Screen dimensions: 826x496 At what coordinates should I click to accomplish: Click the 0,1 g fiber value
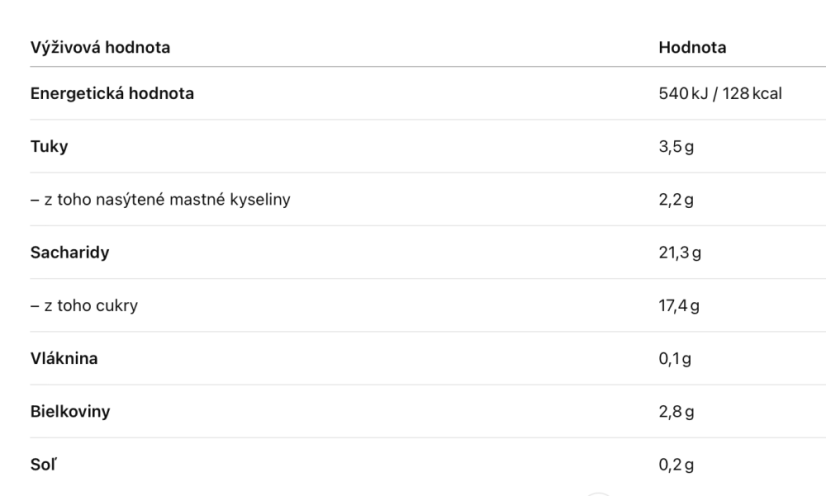tap(675, 359)
